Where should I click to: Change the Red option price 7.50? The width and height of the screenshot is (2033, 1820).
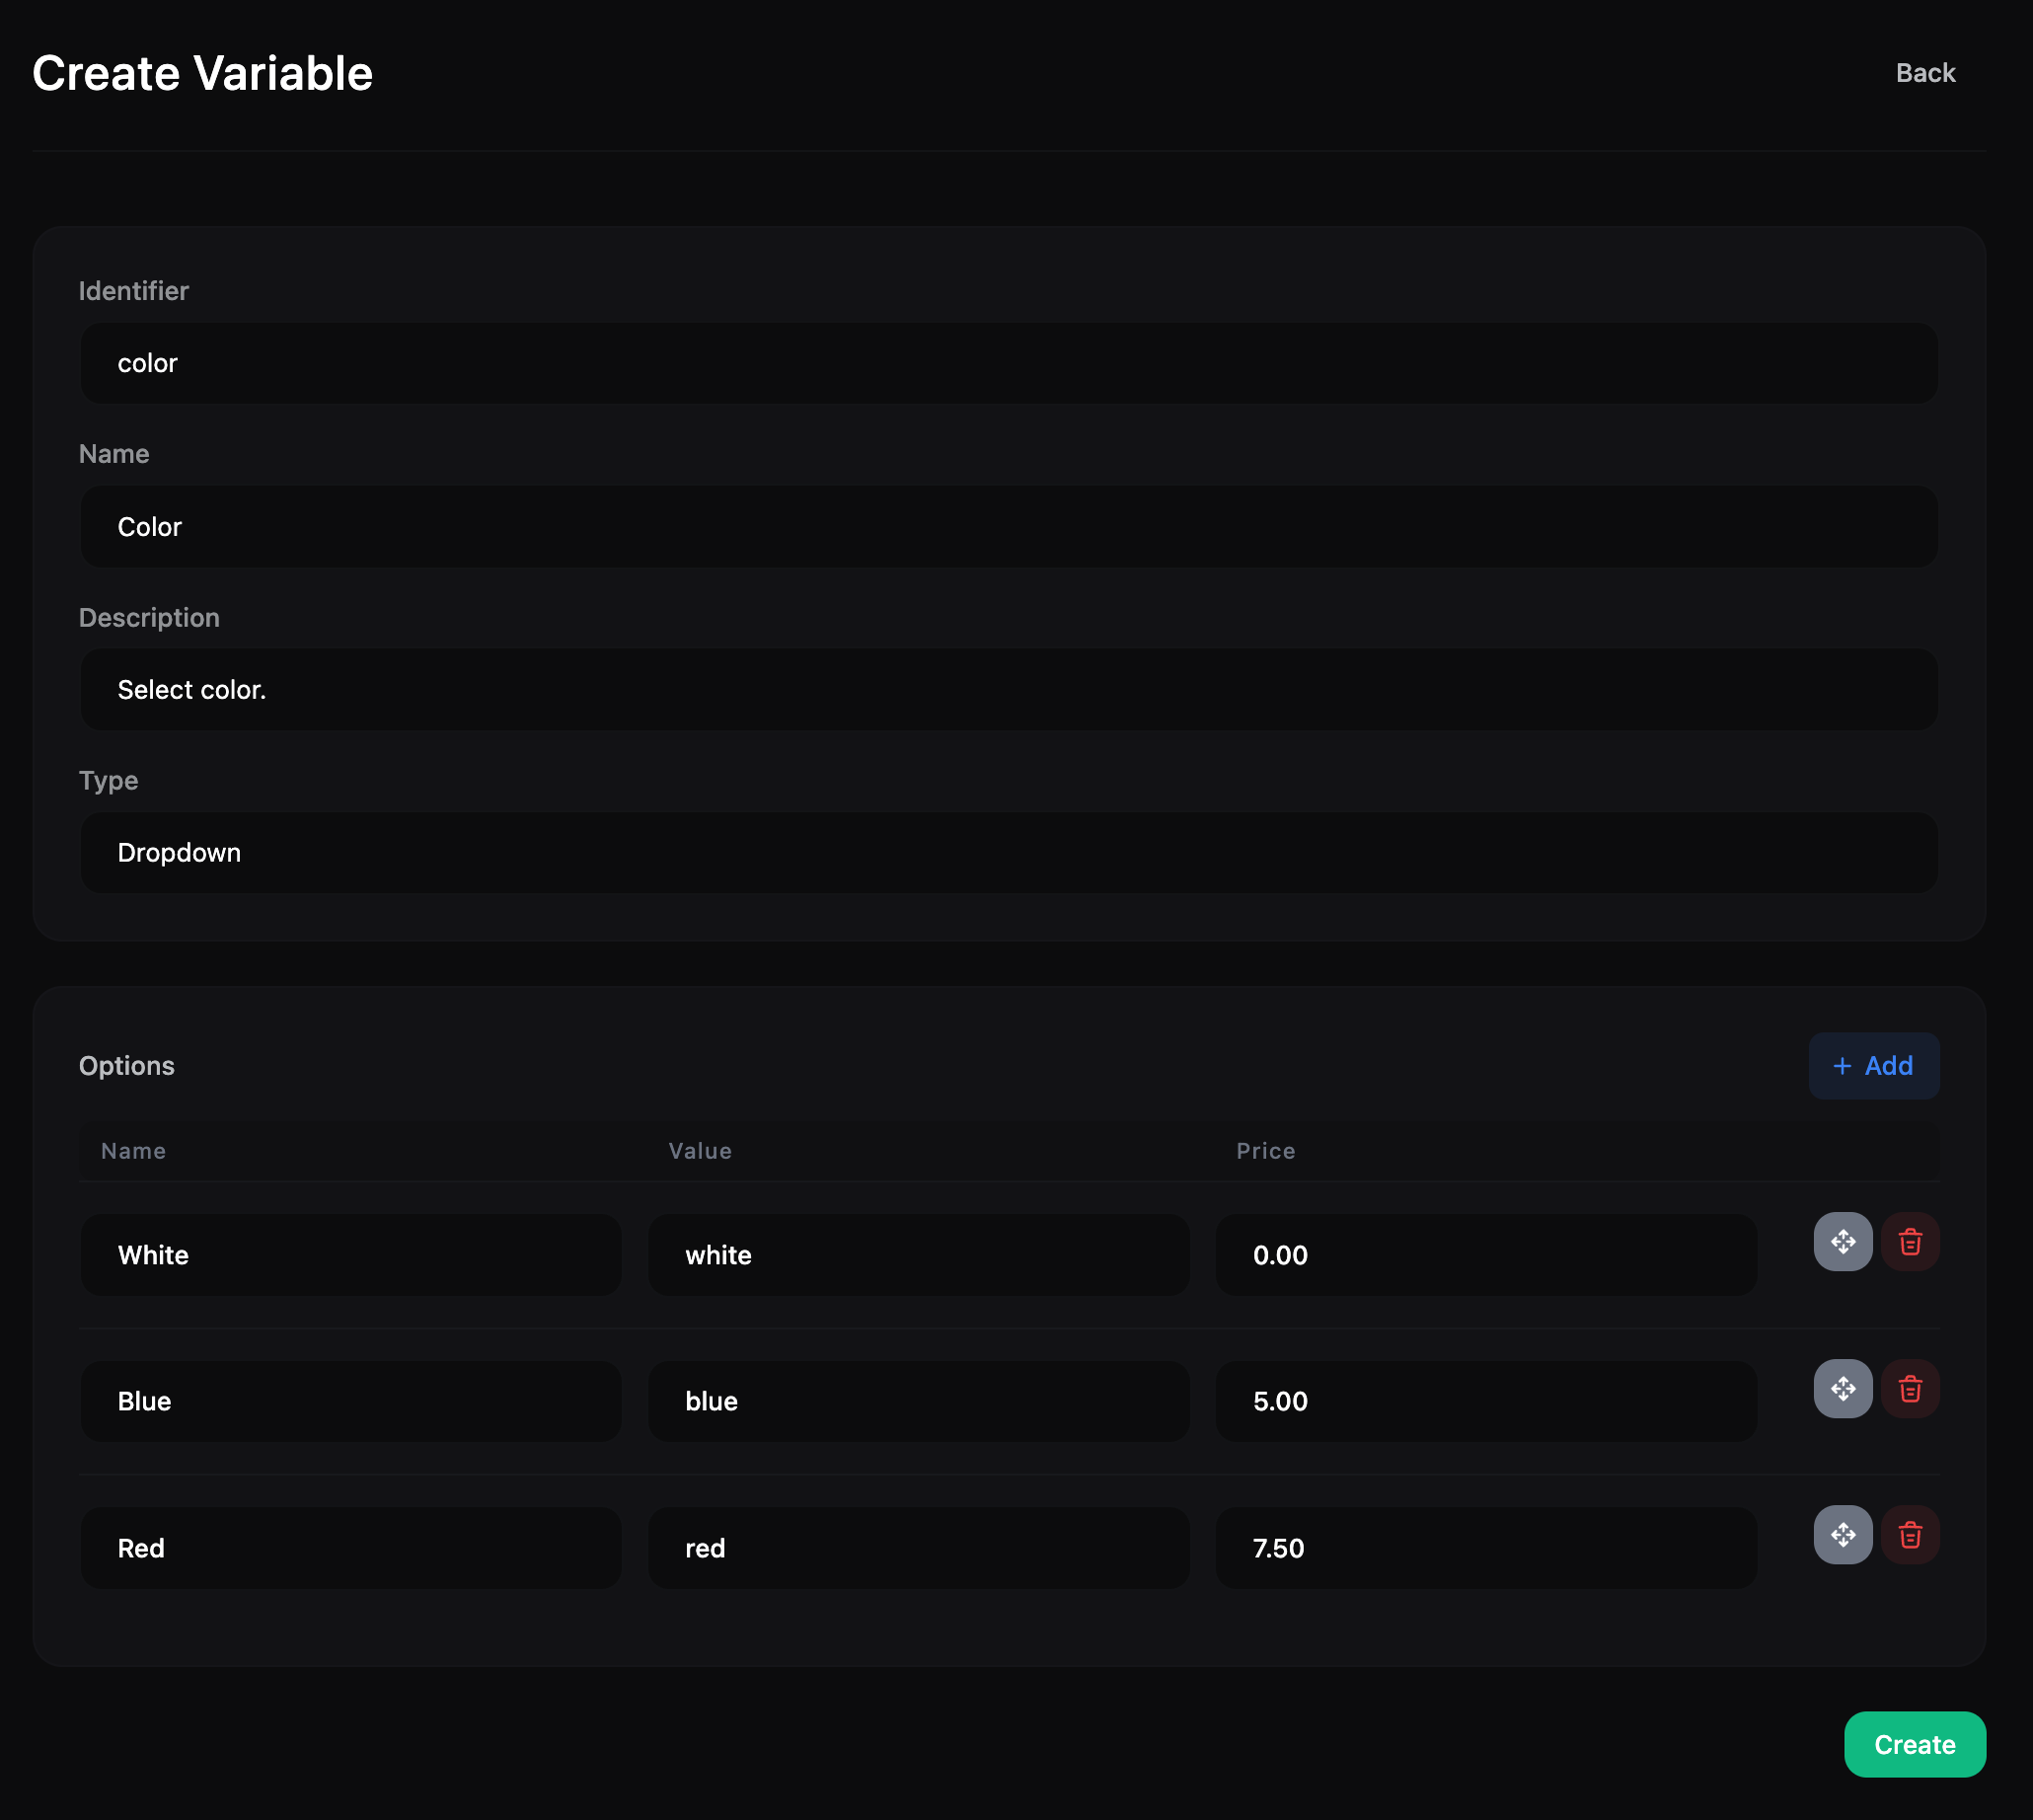point(1485,1547)
